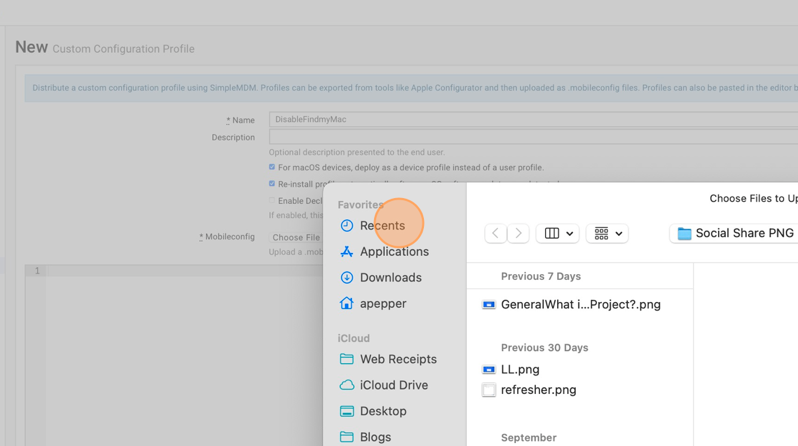Click the Social Share PNG folder icon
The height and width of the screenshot is (446, 798).
[685, 233]
